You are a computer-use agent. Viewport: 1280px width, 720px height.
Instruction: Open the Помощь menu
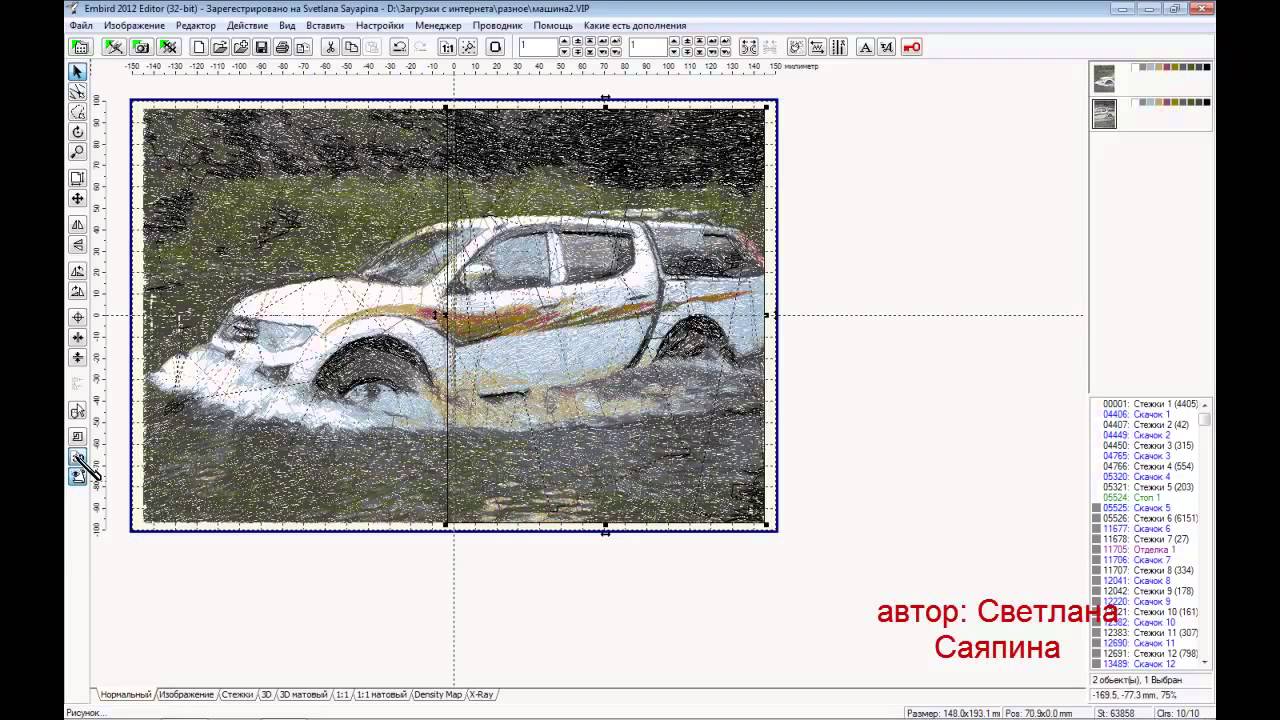(553, 25)
